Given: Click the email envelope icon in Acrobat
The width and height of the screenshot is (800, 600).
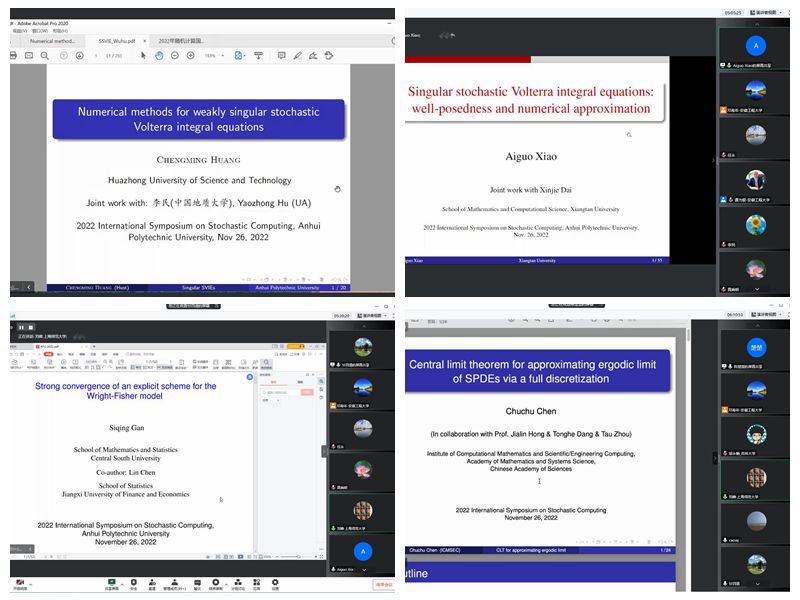Looking at the screenshot, I should (x=28, y=55).
